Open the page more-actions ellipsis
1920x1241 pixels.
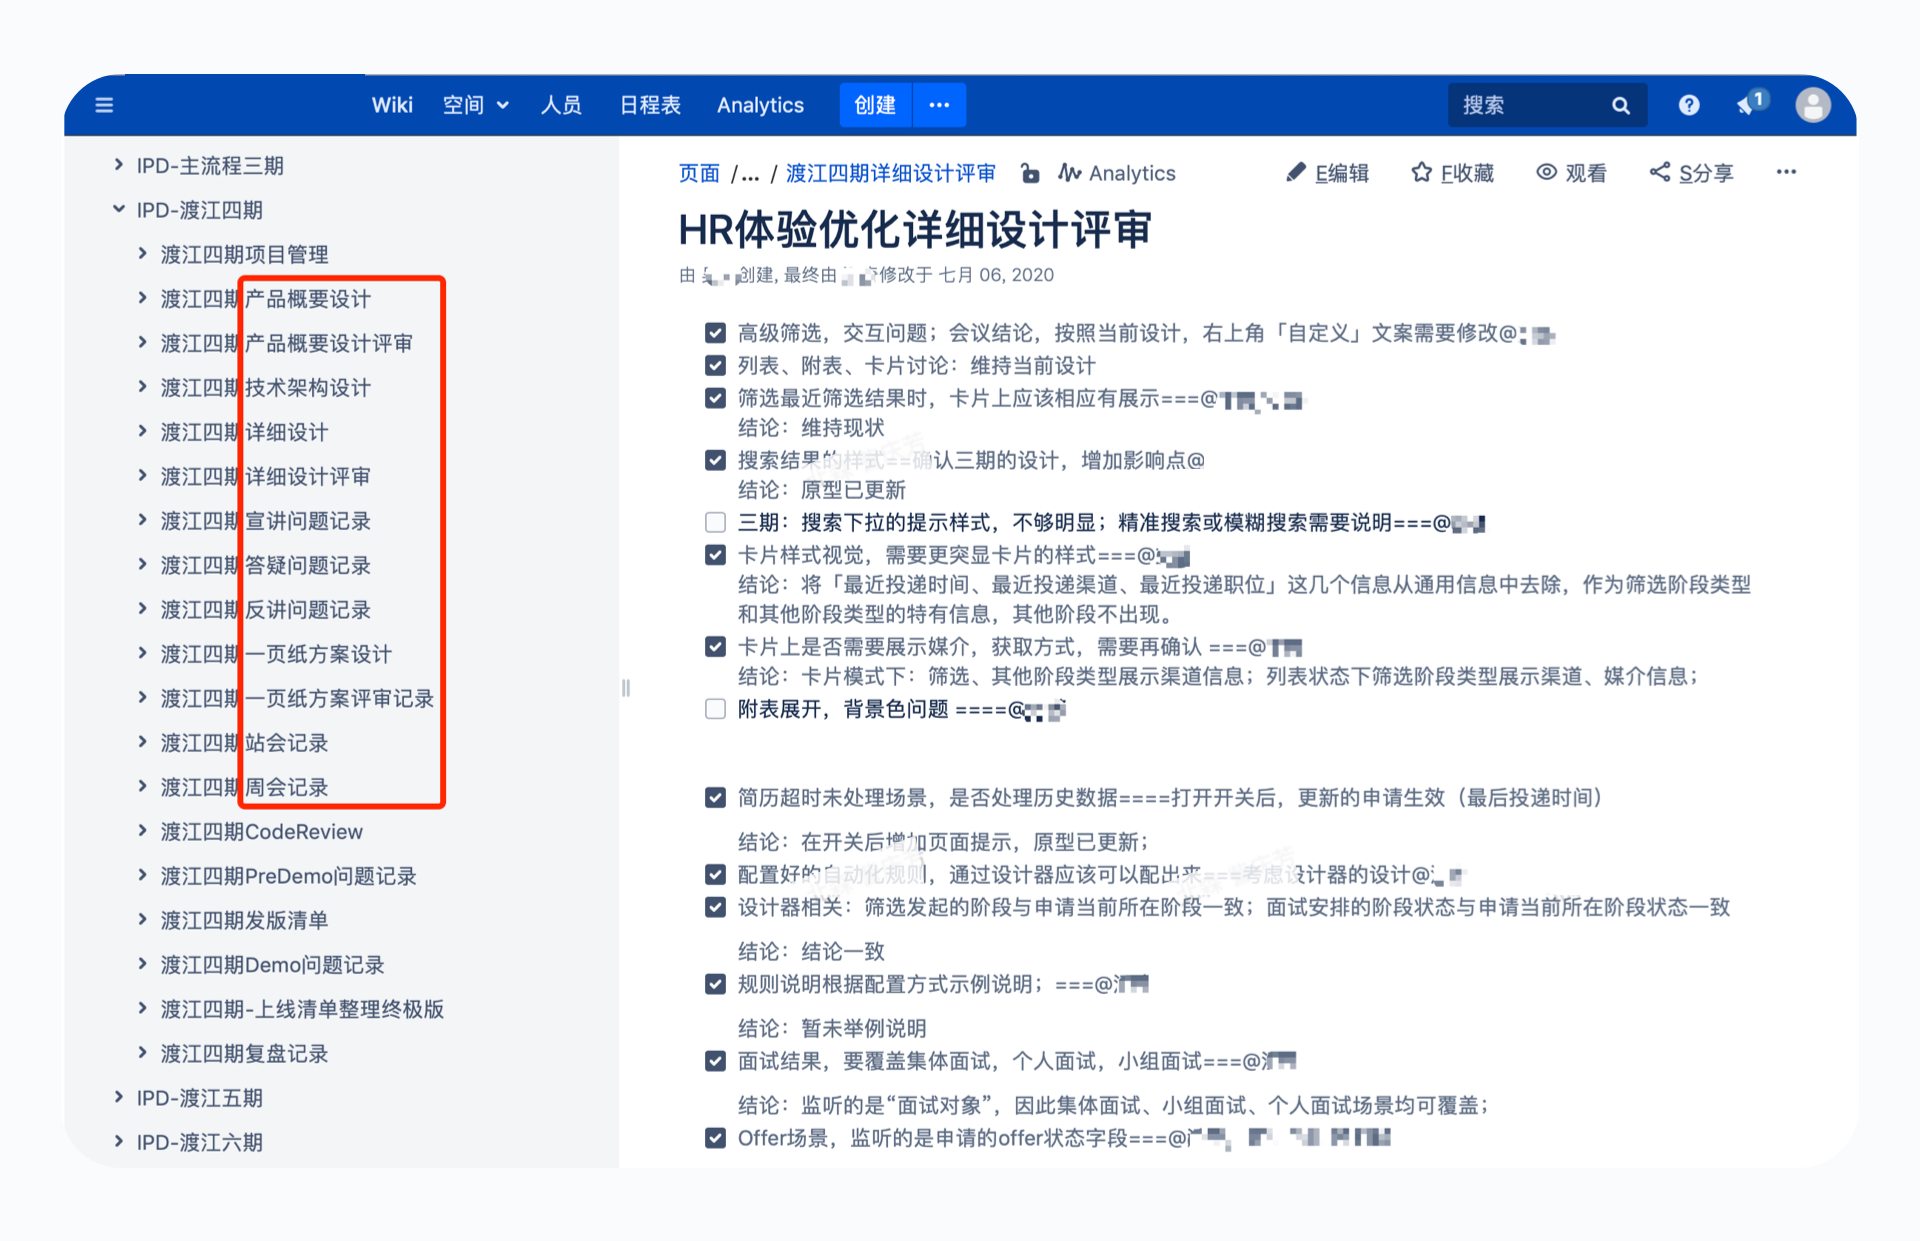pos(1786,172)
